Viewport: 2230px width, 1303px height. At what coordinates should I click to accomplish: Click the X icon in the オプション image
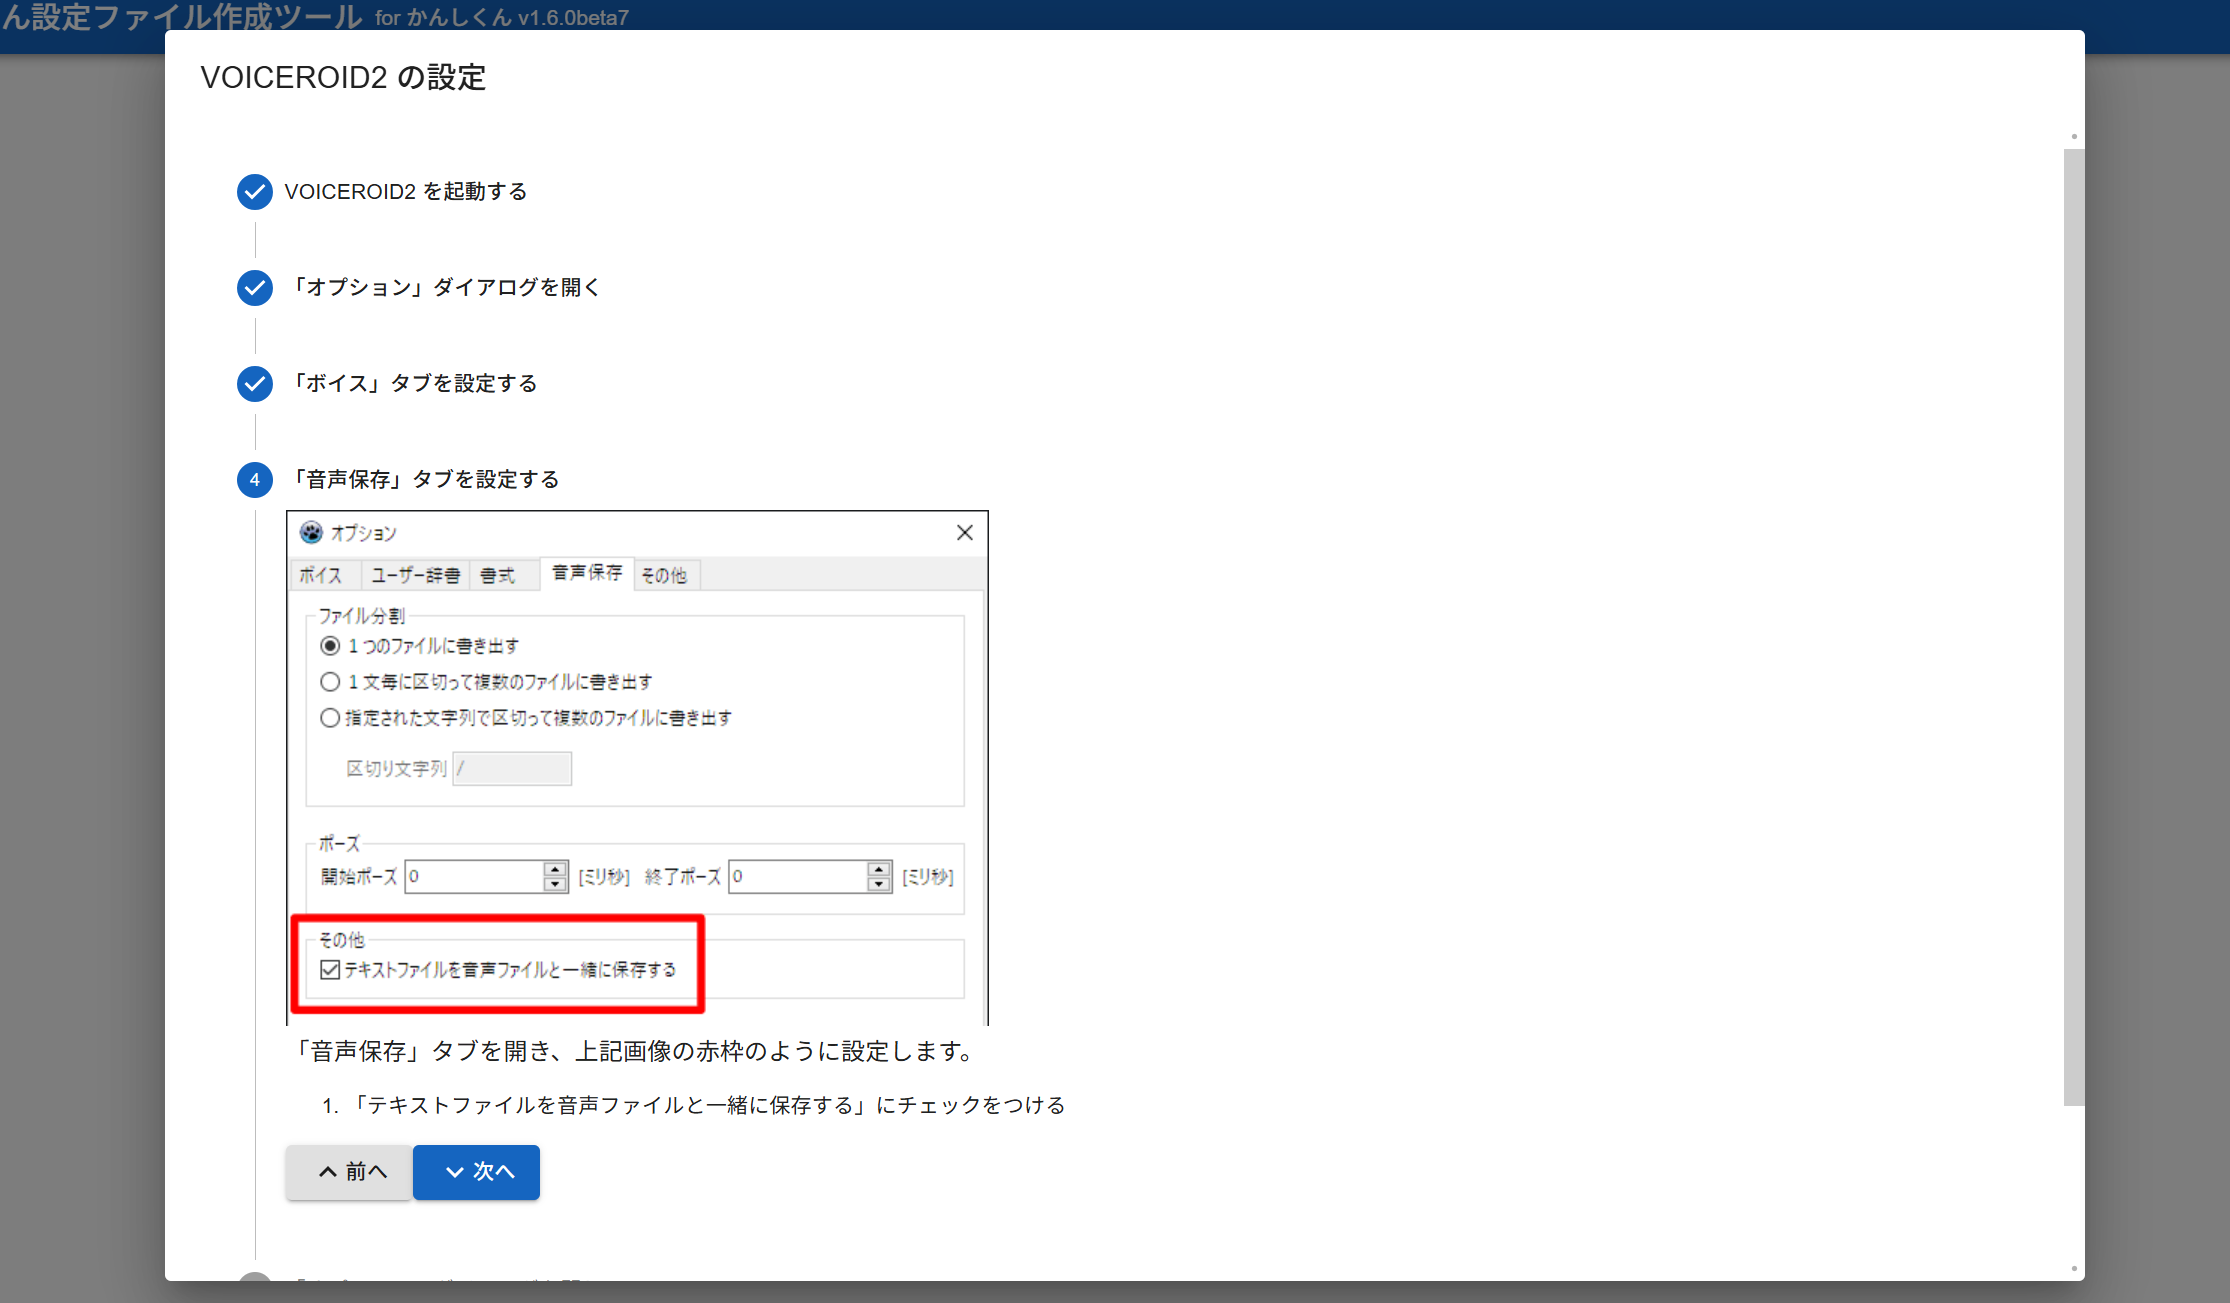point(964,532)
